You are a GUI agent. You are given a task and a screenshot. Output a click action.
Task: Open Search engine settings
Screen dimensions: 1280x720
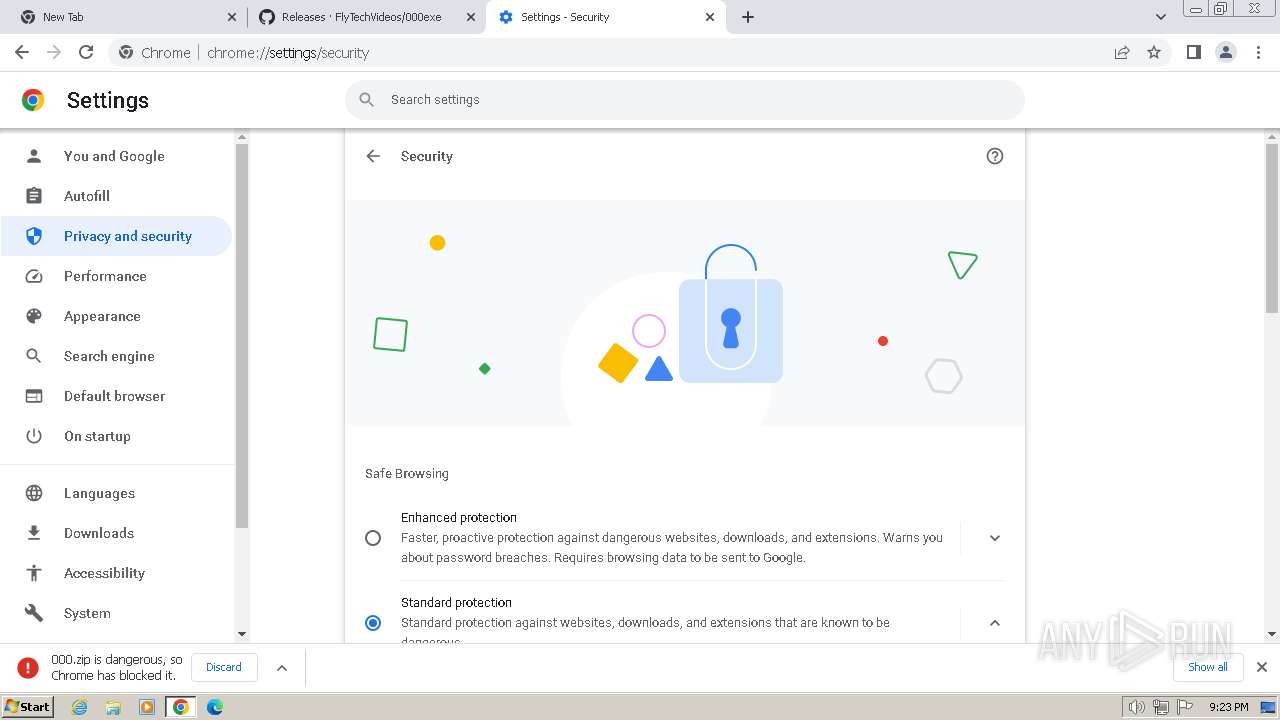click(x=116, y=356)
